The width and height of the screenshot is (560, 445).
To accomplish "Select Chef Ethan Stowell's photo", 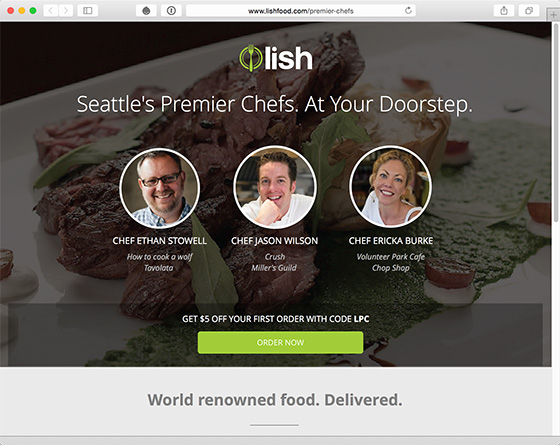I will 160,188.
